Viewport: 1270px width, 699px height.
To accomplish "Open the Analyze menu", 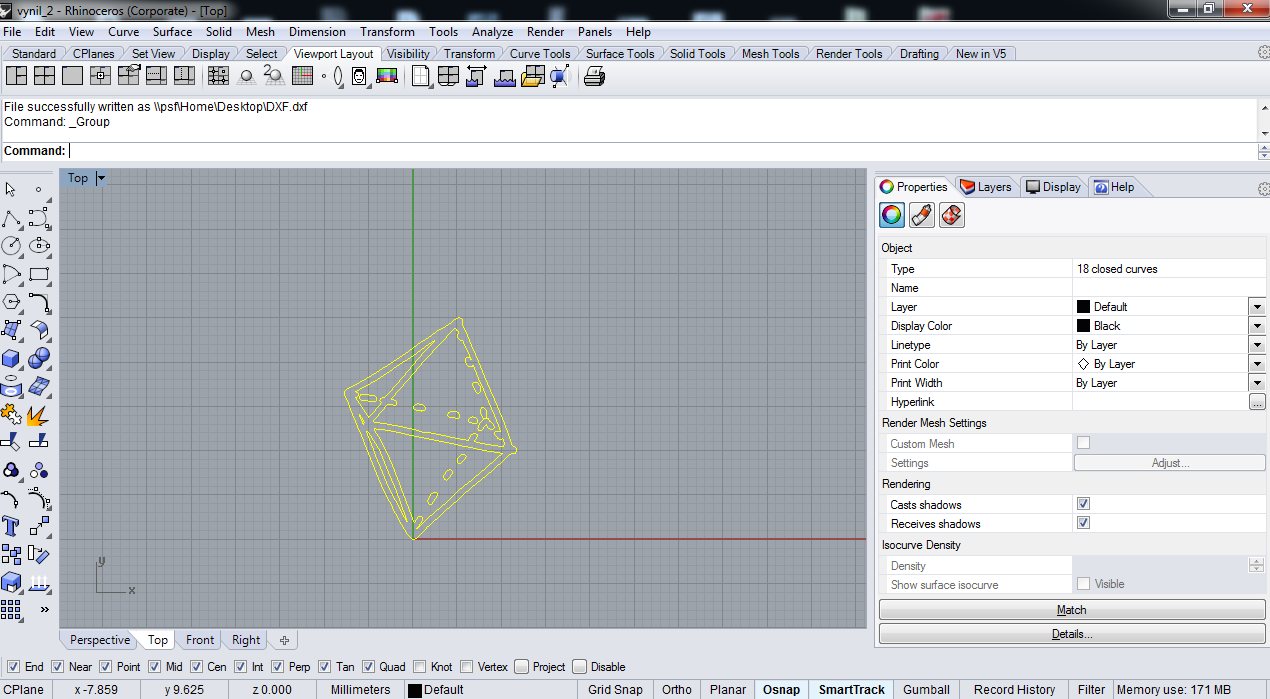I will [x=492, y=32].
